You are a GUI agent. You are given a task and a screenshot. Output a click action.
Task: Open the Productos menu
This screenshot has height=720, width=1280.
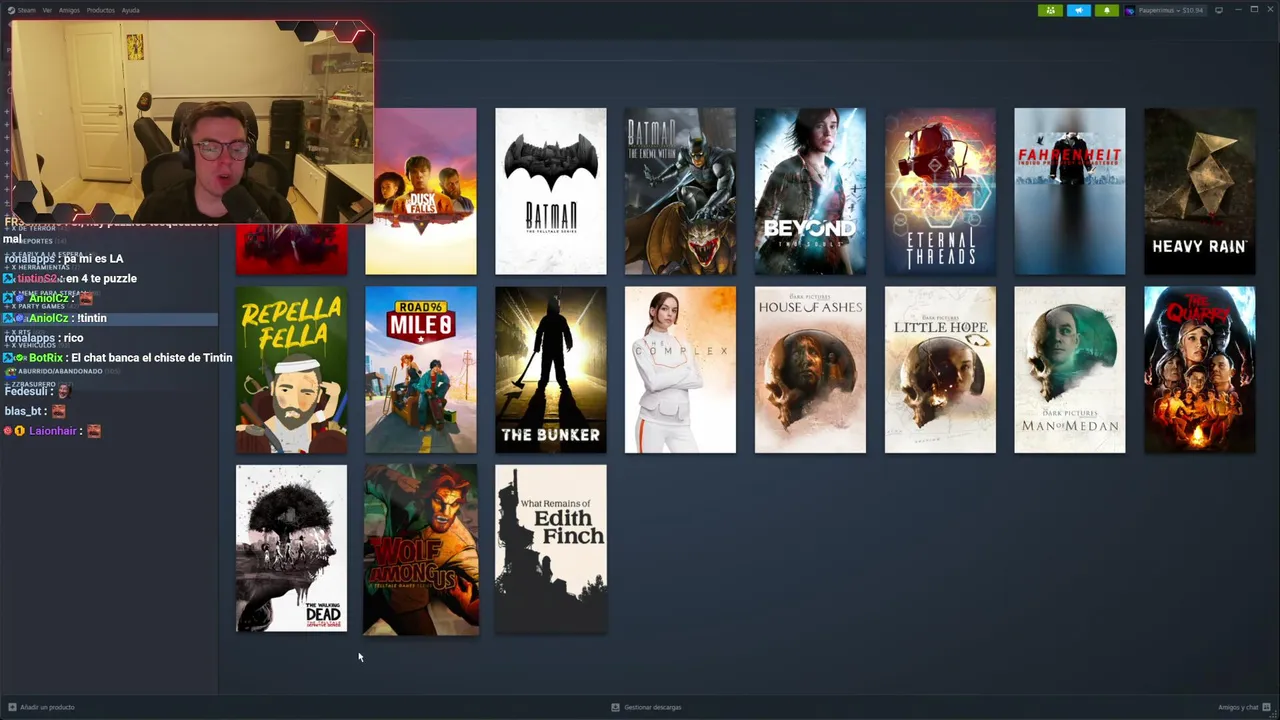coord(101,10)
